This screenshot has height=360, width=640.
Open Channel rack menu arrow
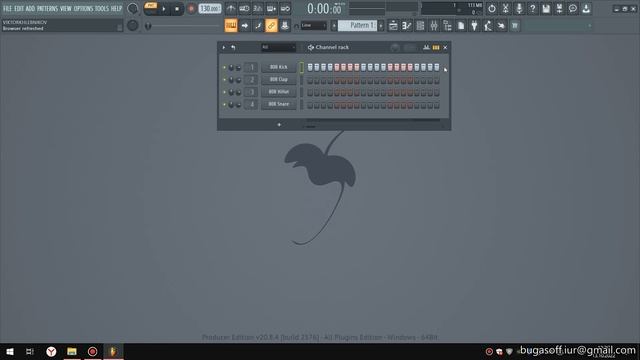(224, 47)
